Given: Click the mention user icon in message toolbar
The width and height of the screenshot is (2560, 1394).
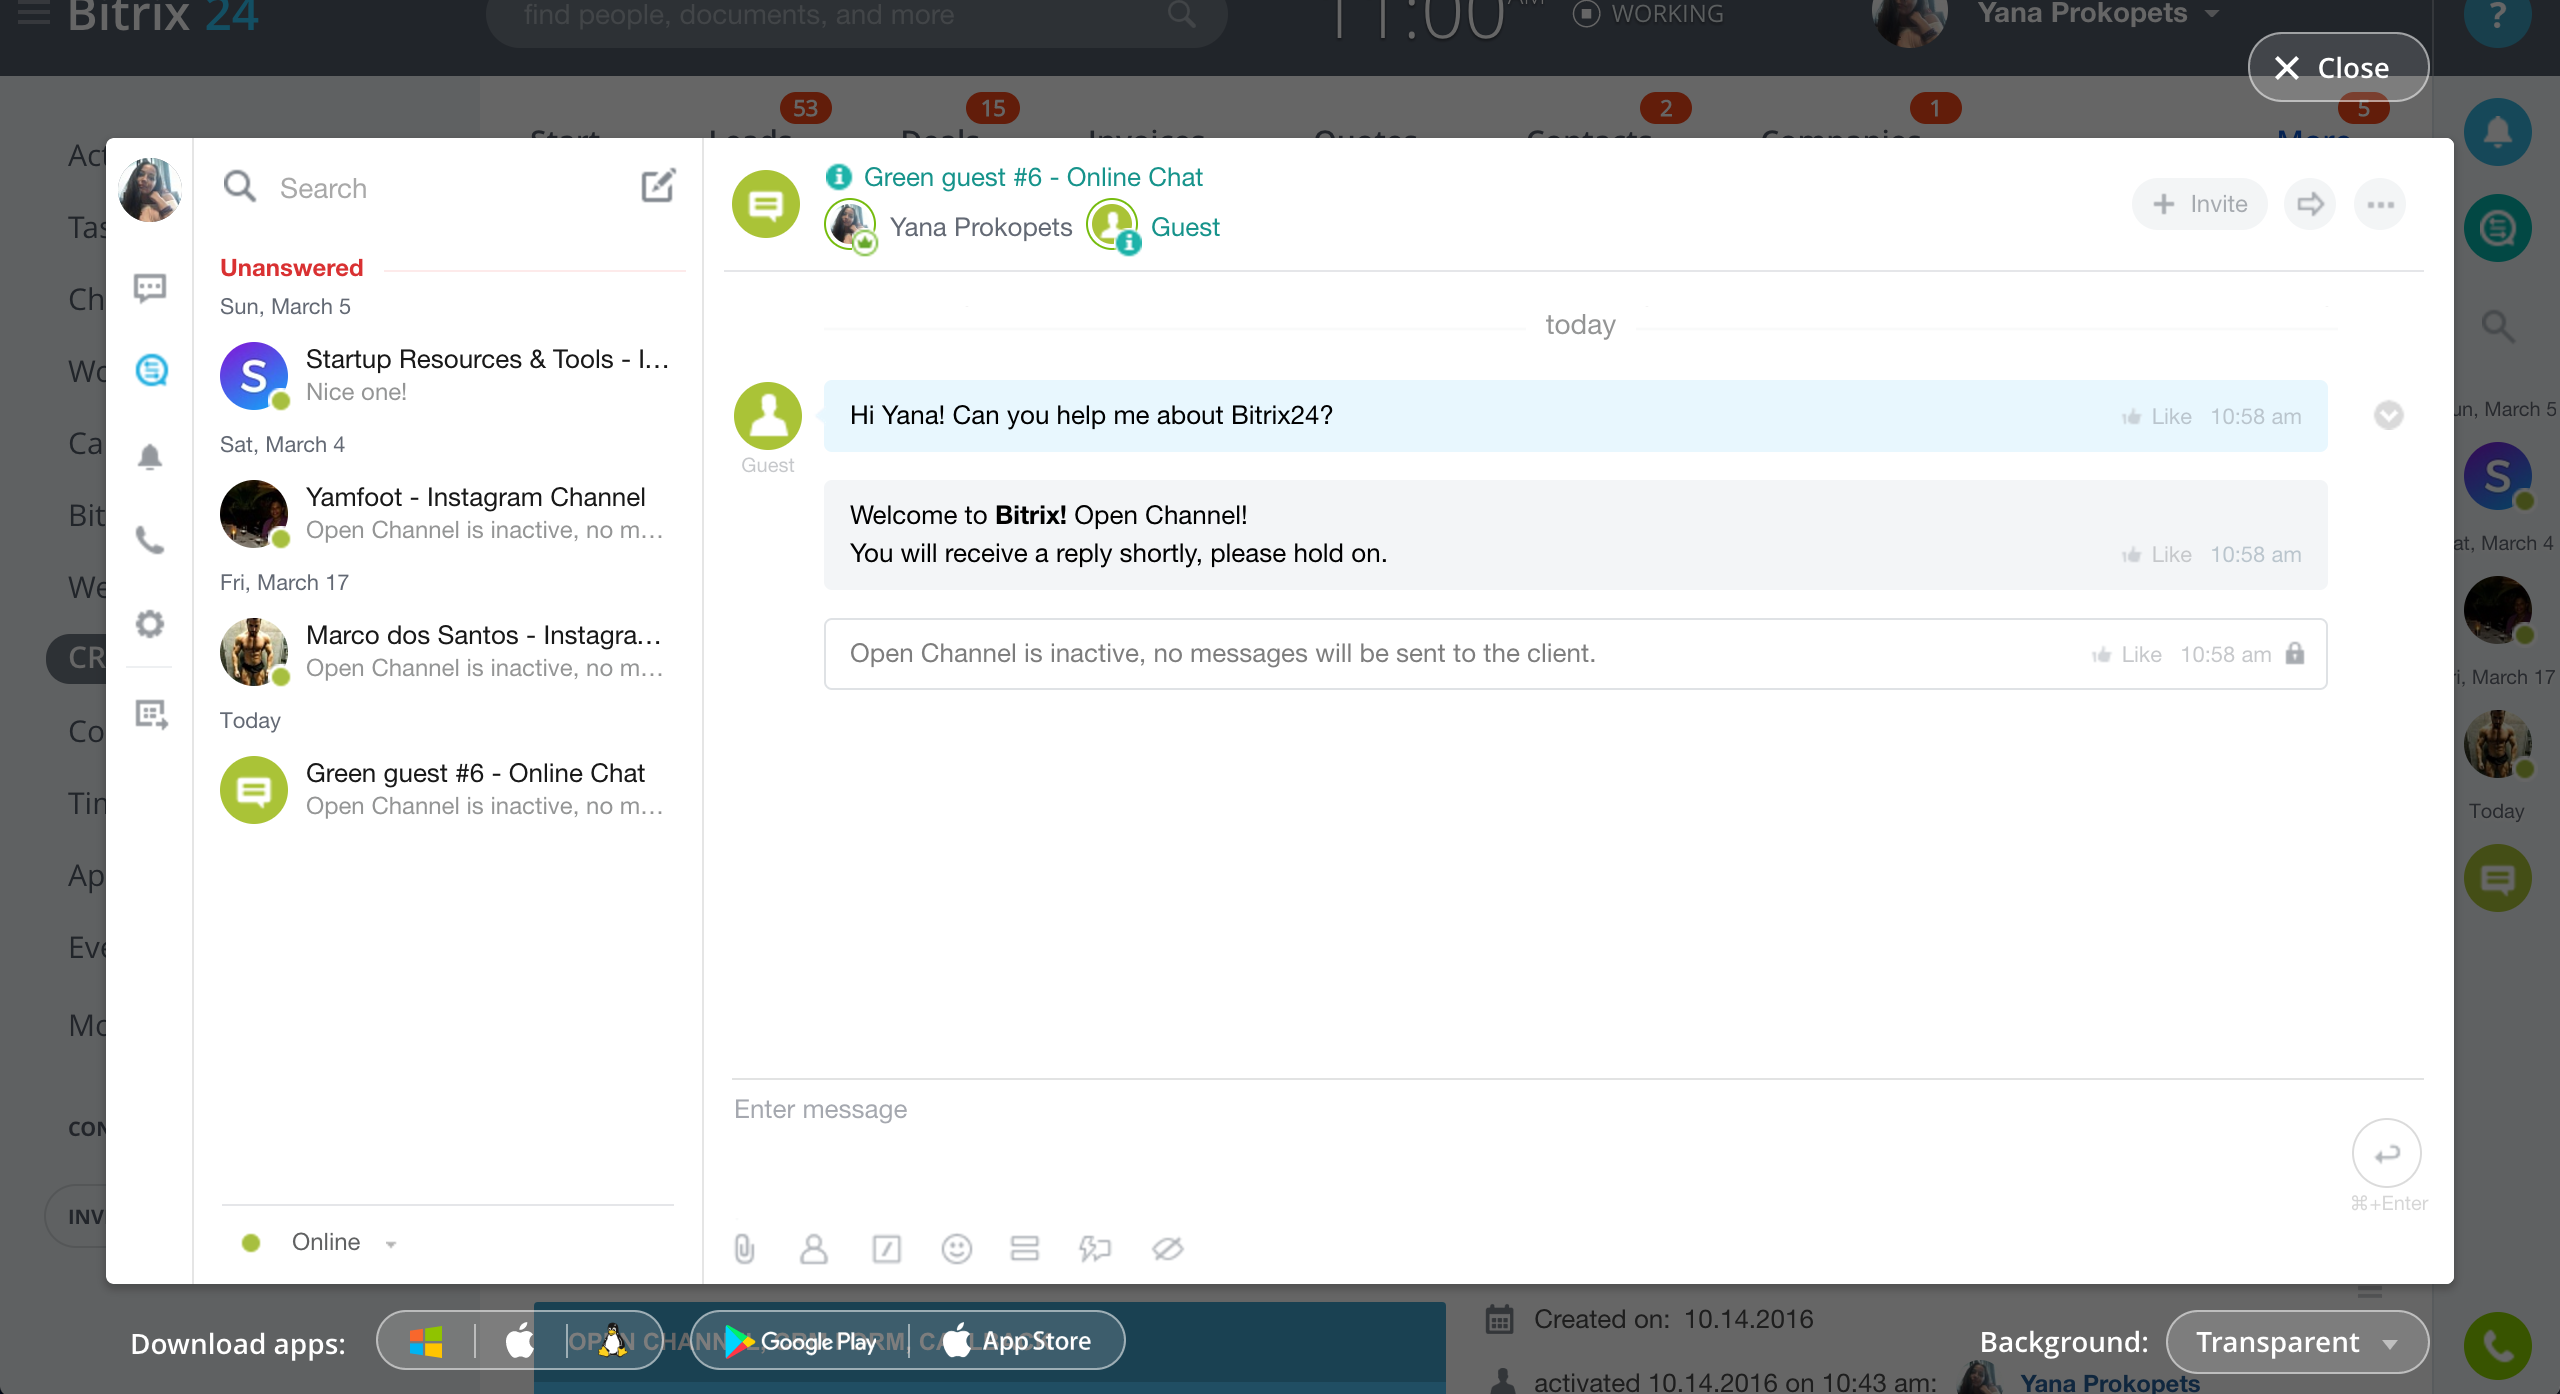Looking at the screenshot, I should click(814, 1248).
